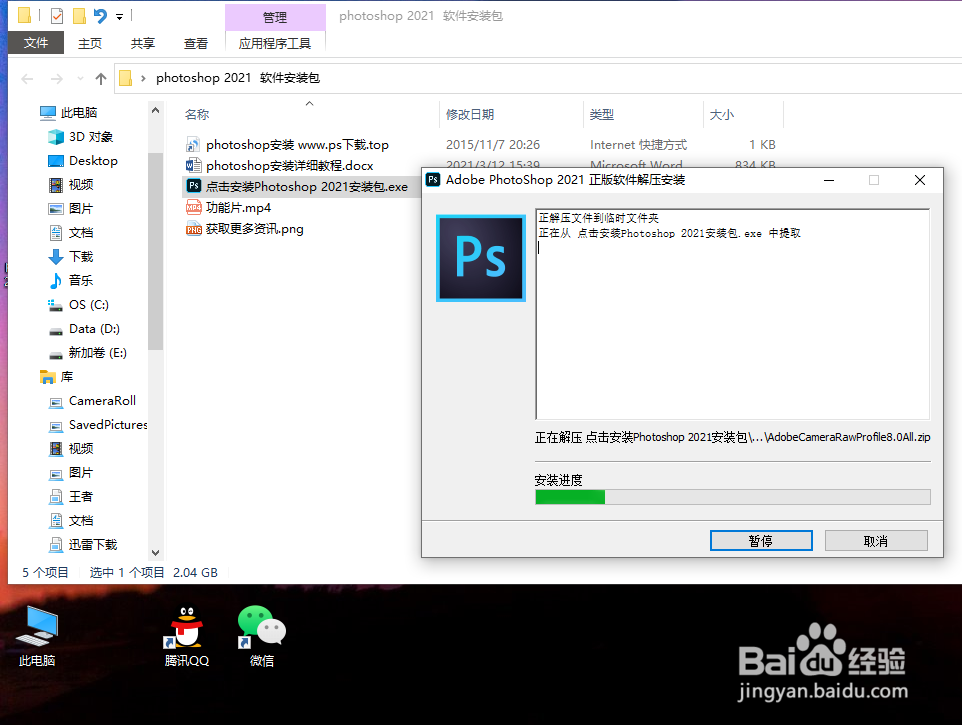
Task: Click the installer dialog title bar Ps icon
Action: click(433, 180)
